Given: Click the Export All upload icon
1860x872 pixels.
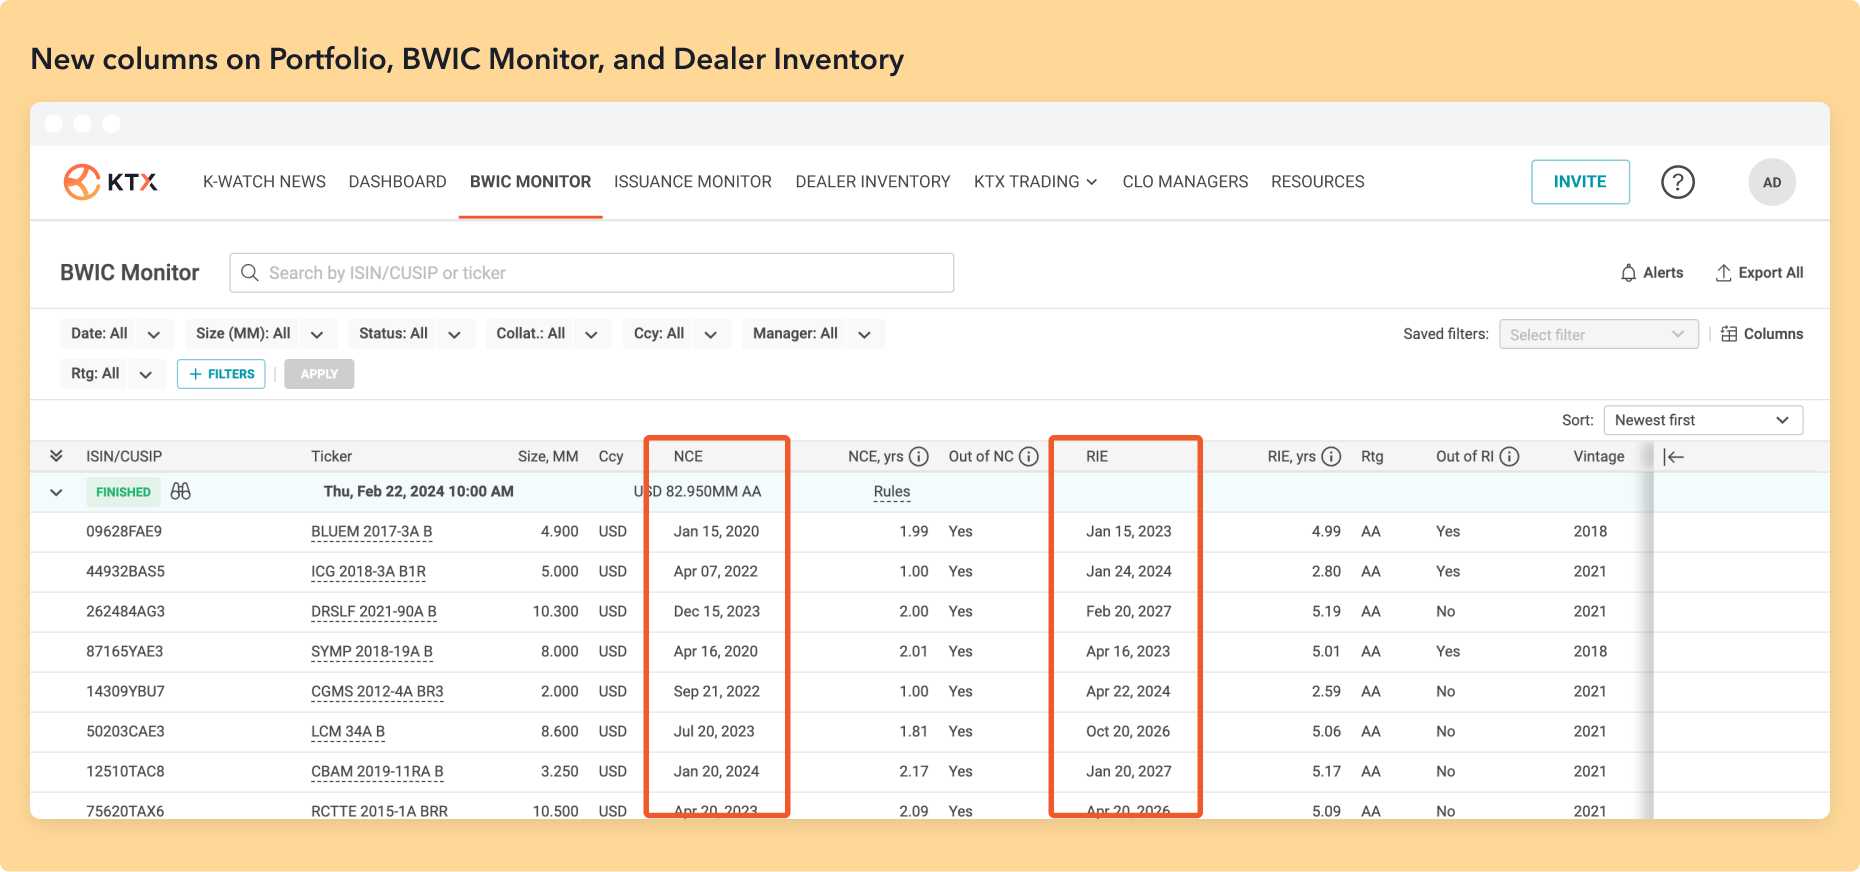Looking at the screenshot, I should tap(1724, 273).
